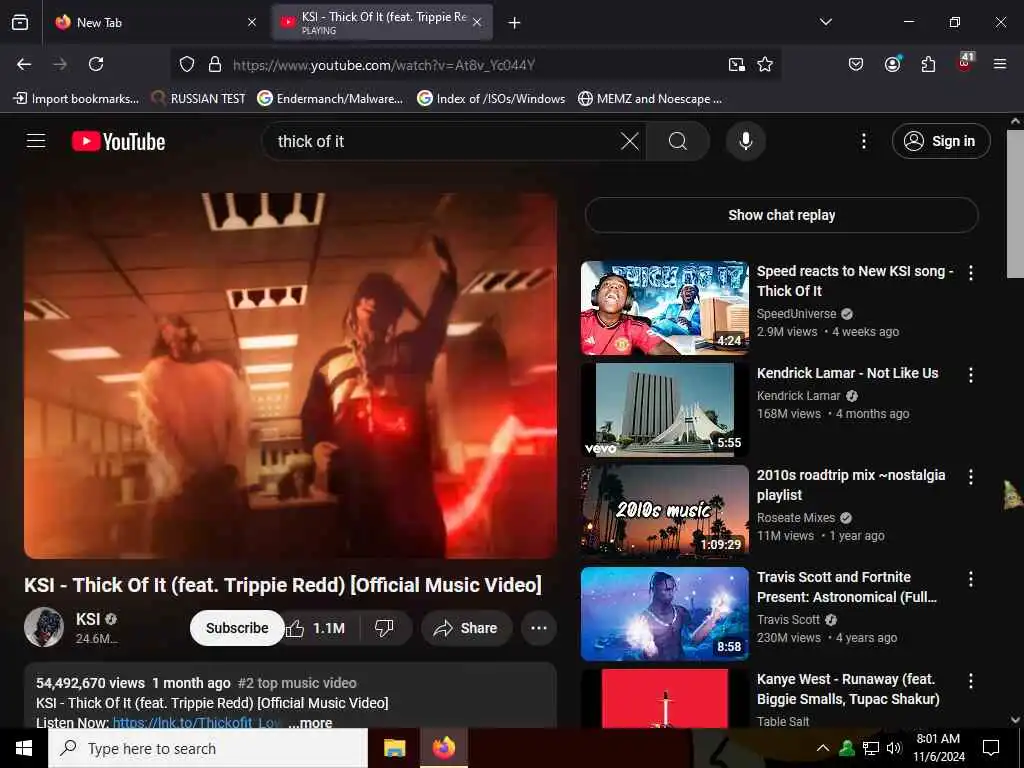Open RUSSIAN TEST bookmark
The width and height of the screenshot is (1024, 768).
tap(198, 99)
